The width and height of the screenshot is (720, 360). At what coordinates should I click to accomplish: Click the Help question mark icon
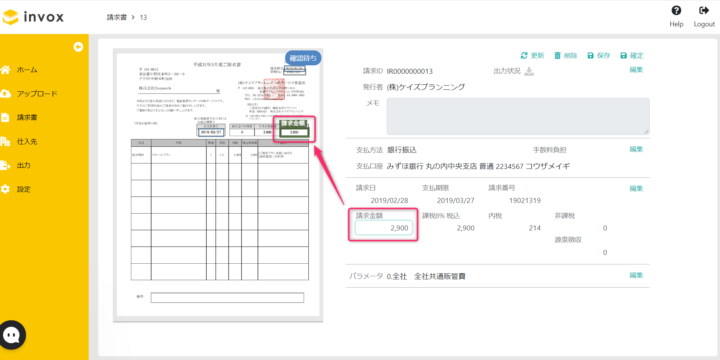click(x=676, y=11)
